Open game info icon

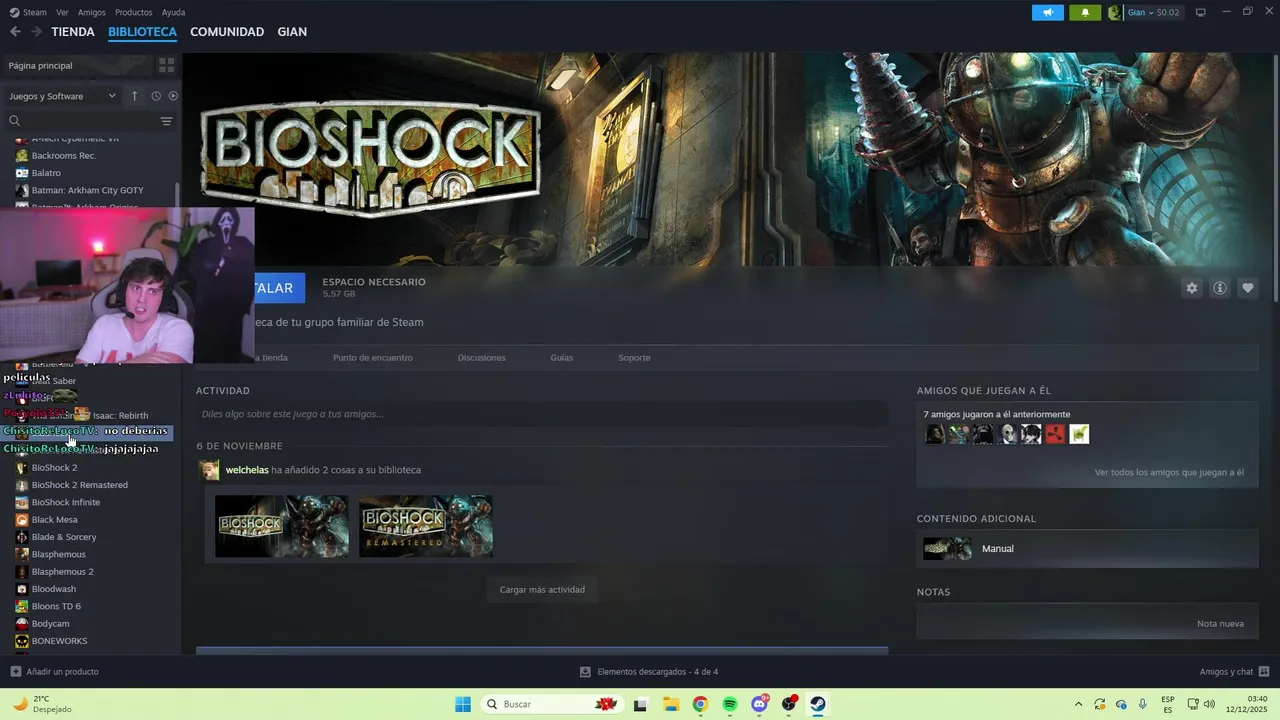[1220, 288]
